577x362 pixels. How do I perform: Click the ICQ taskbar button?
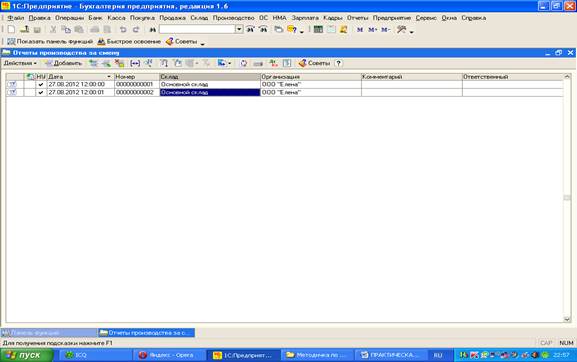(x=95, y=355)
